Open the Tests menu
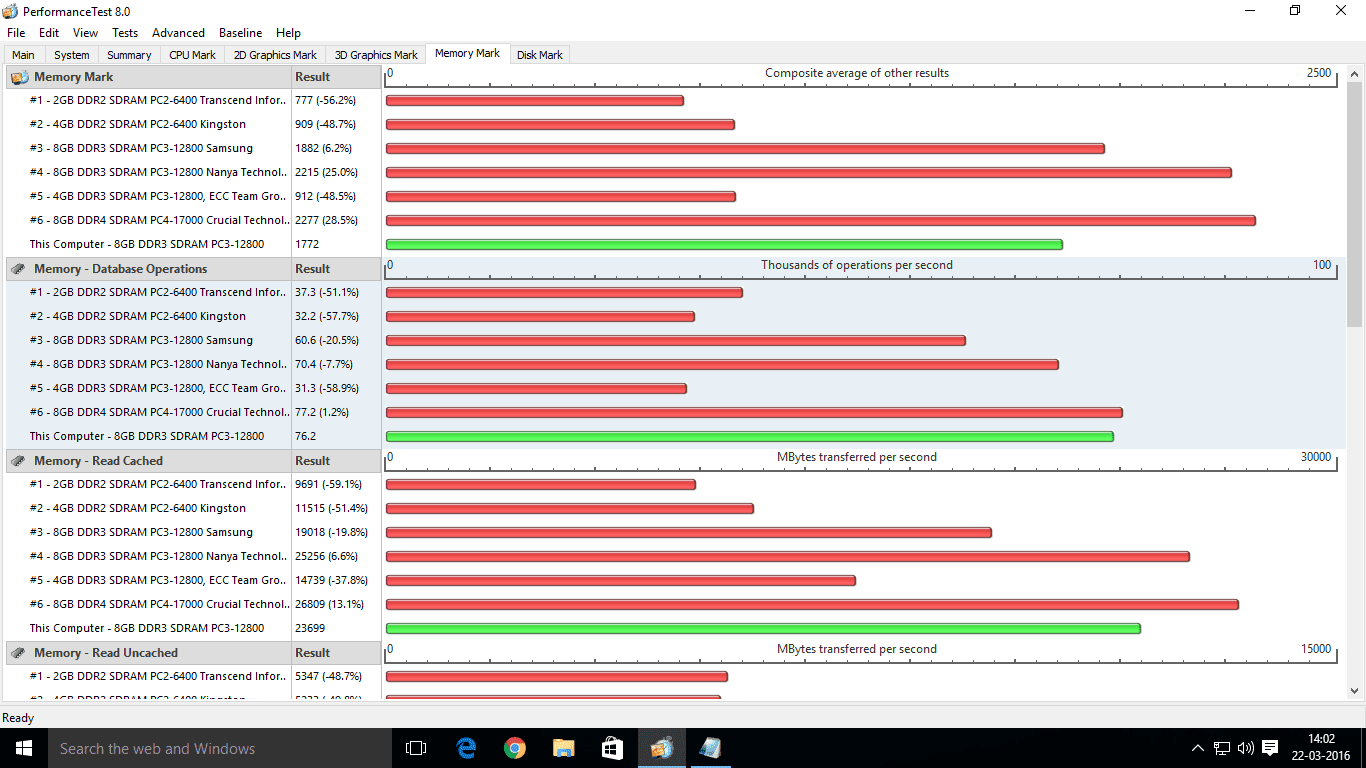This screenshot has width=1366, height=768. click(x=125, y=33)
